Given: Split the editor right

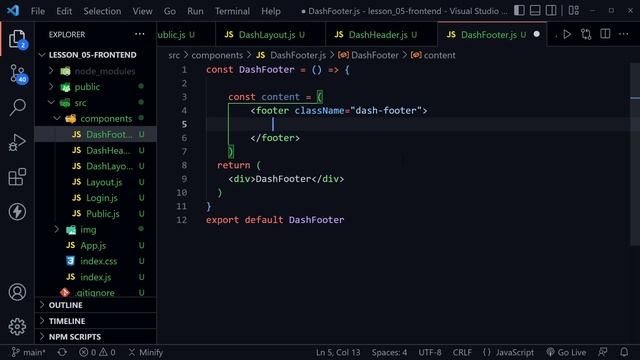Looking at the screenshot, I should pos(605,34).
